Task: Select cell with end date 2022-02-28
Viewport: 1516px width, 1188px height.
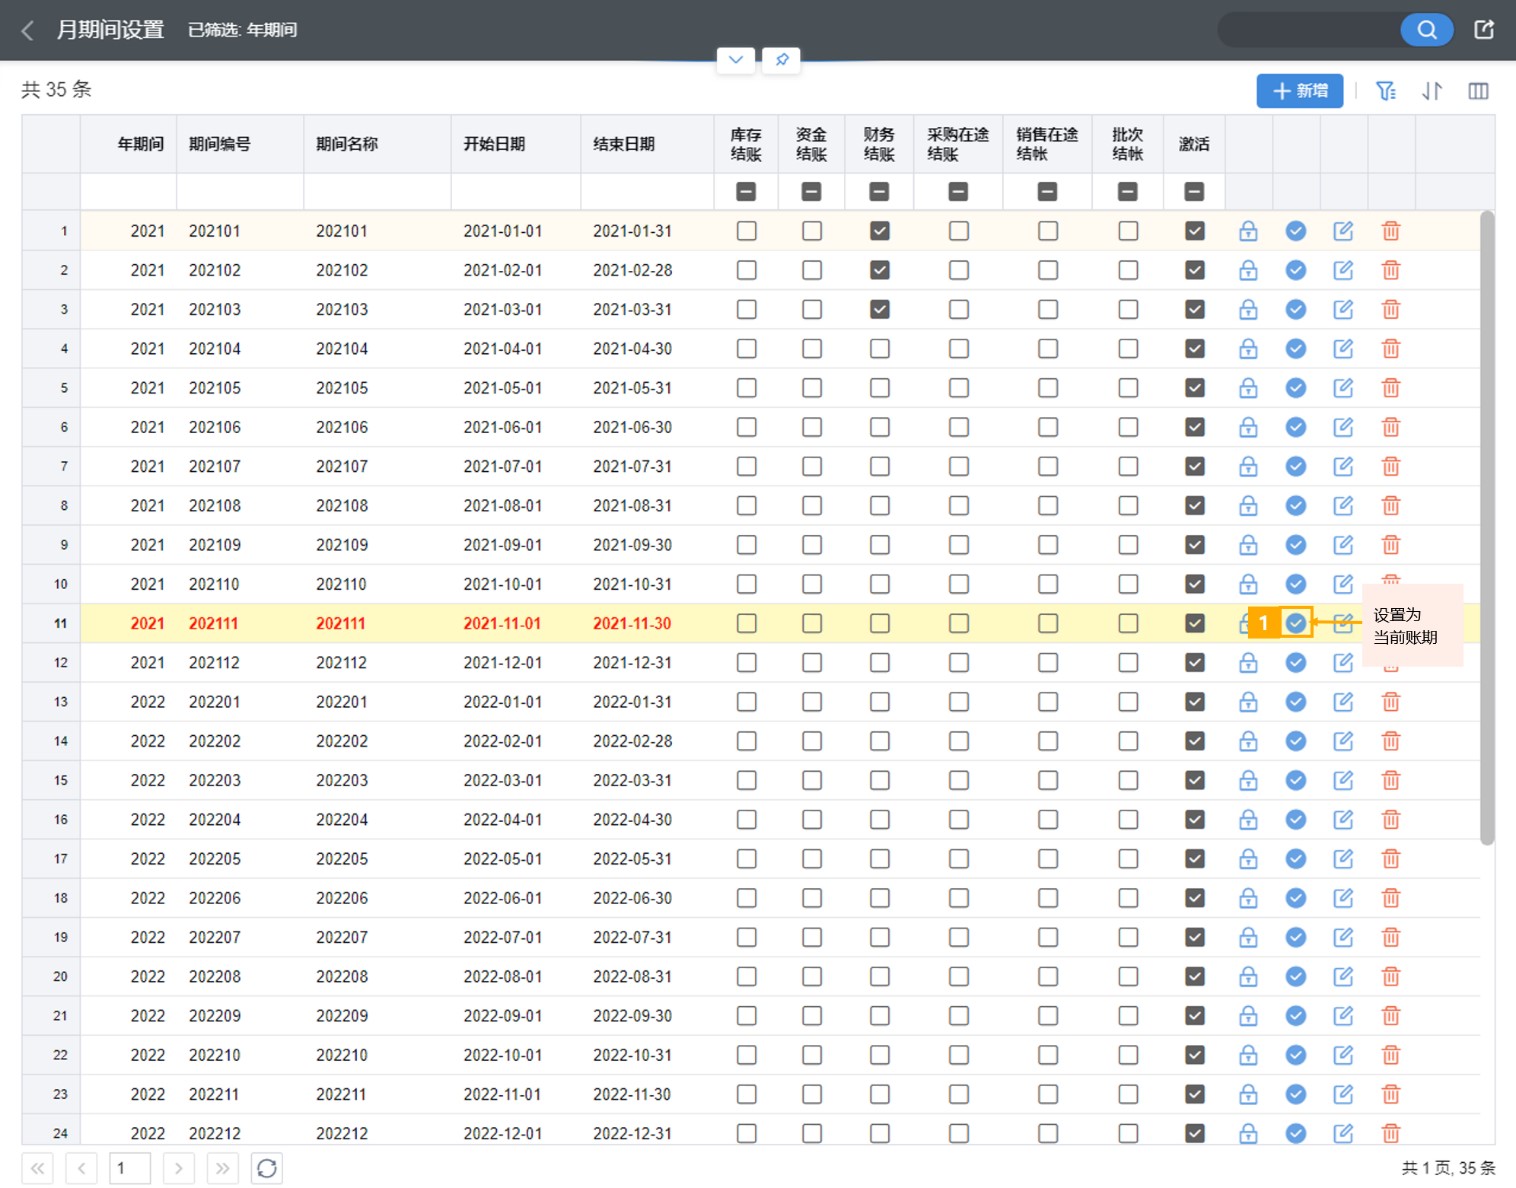Action: (x=632, y=741)
